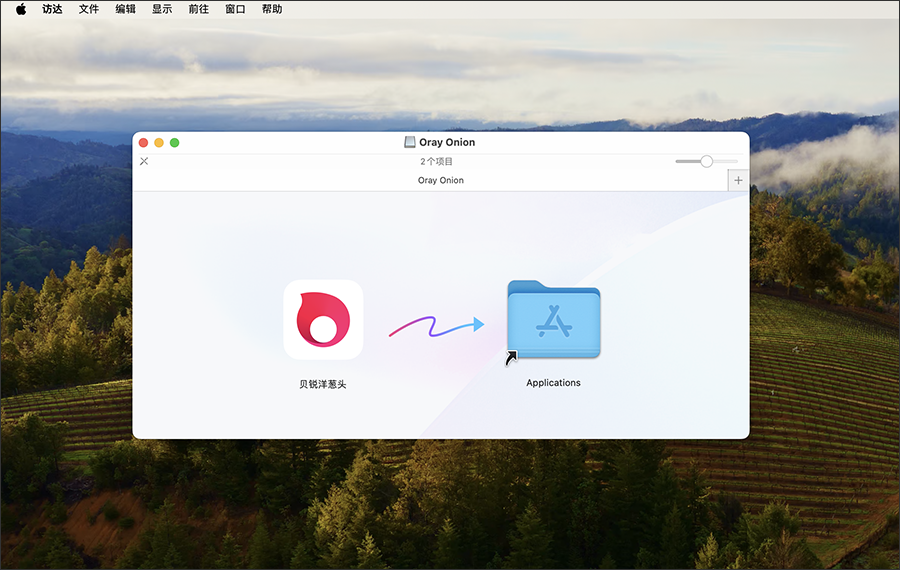Click the Oray Onion window title text
Image resolution: width=900 pixels, height=570 pixels.
point(447,142)
